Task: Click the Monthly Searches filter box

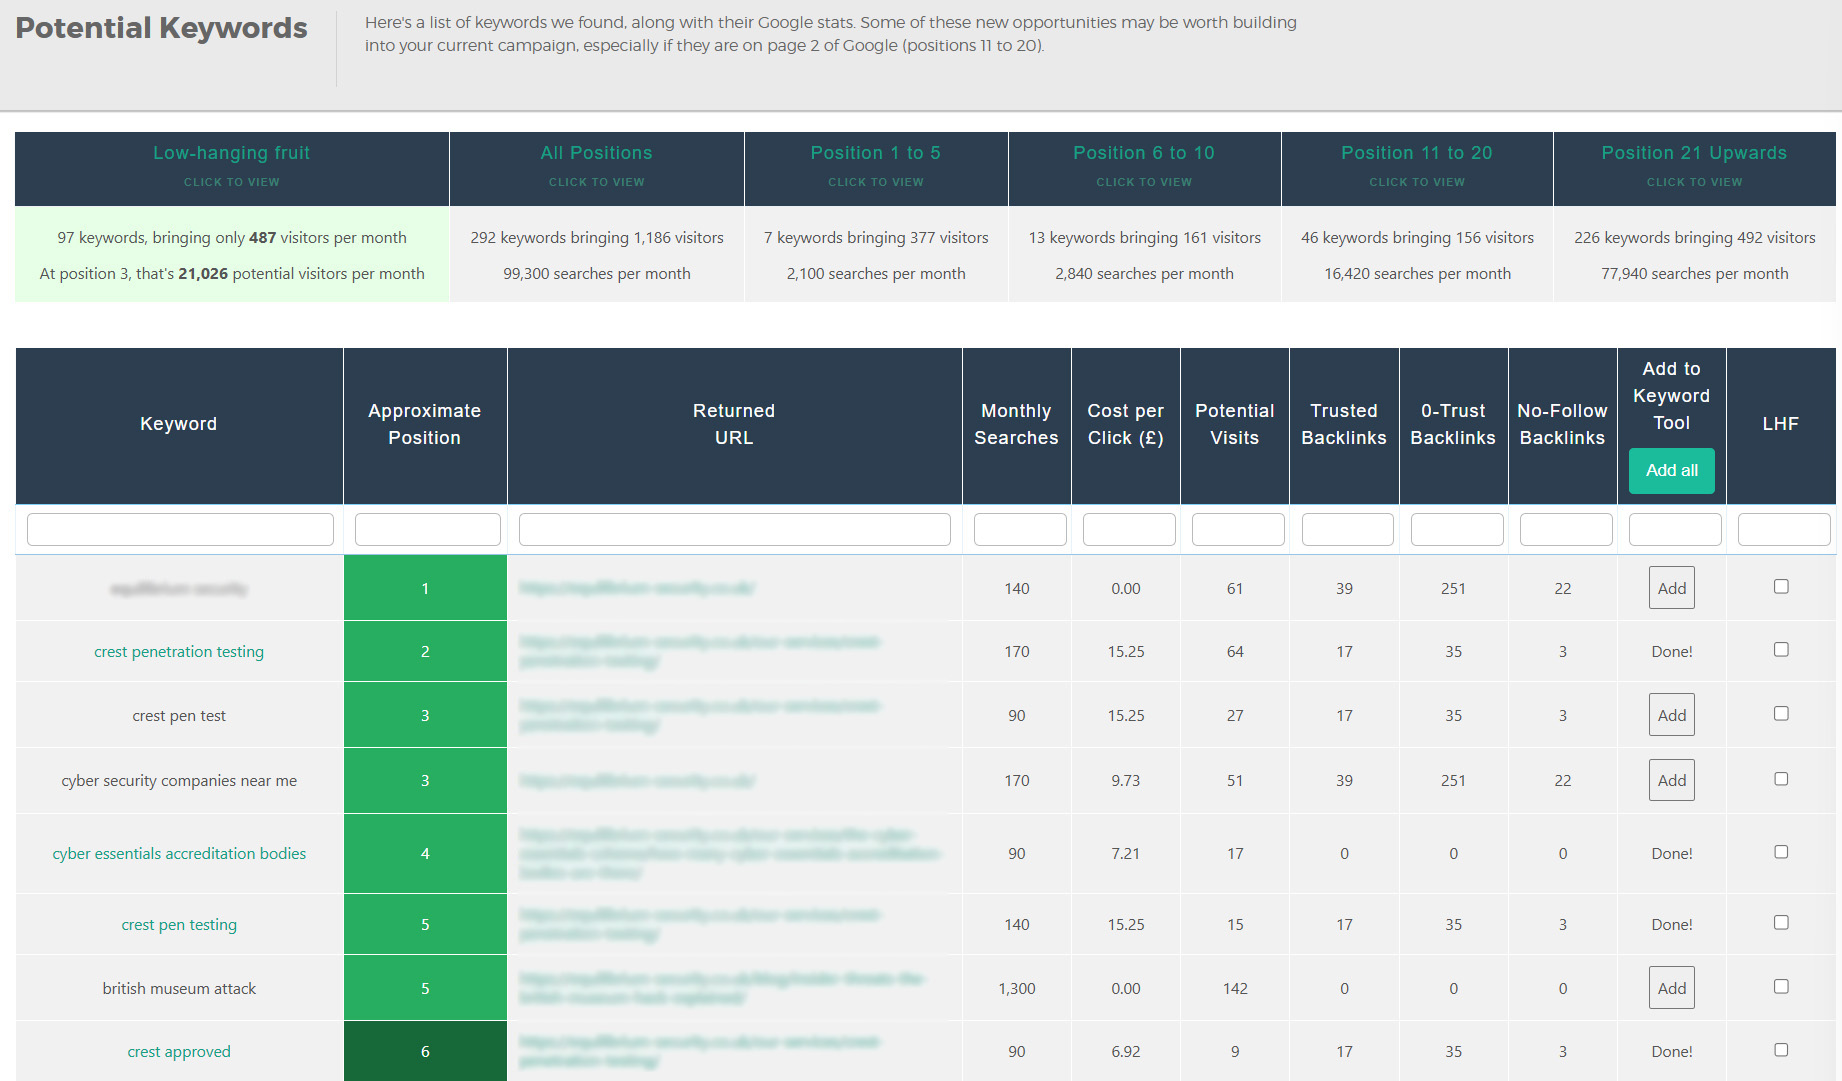Action: coord(1019,529)
